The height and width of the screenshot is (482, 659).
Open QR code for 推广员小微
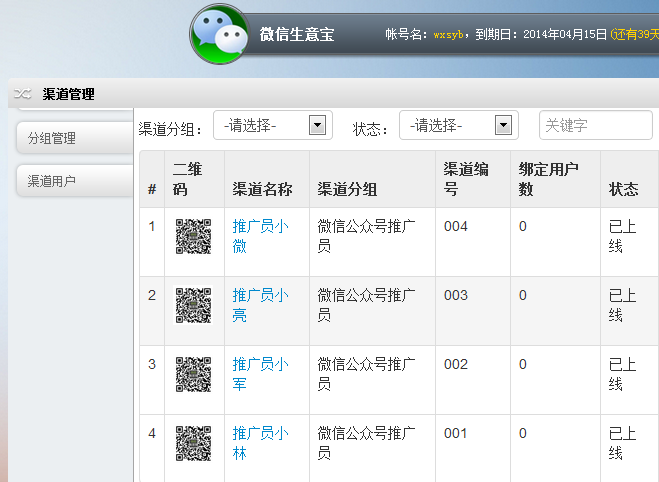(x=193, y=237)
